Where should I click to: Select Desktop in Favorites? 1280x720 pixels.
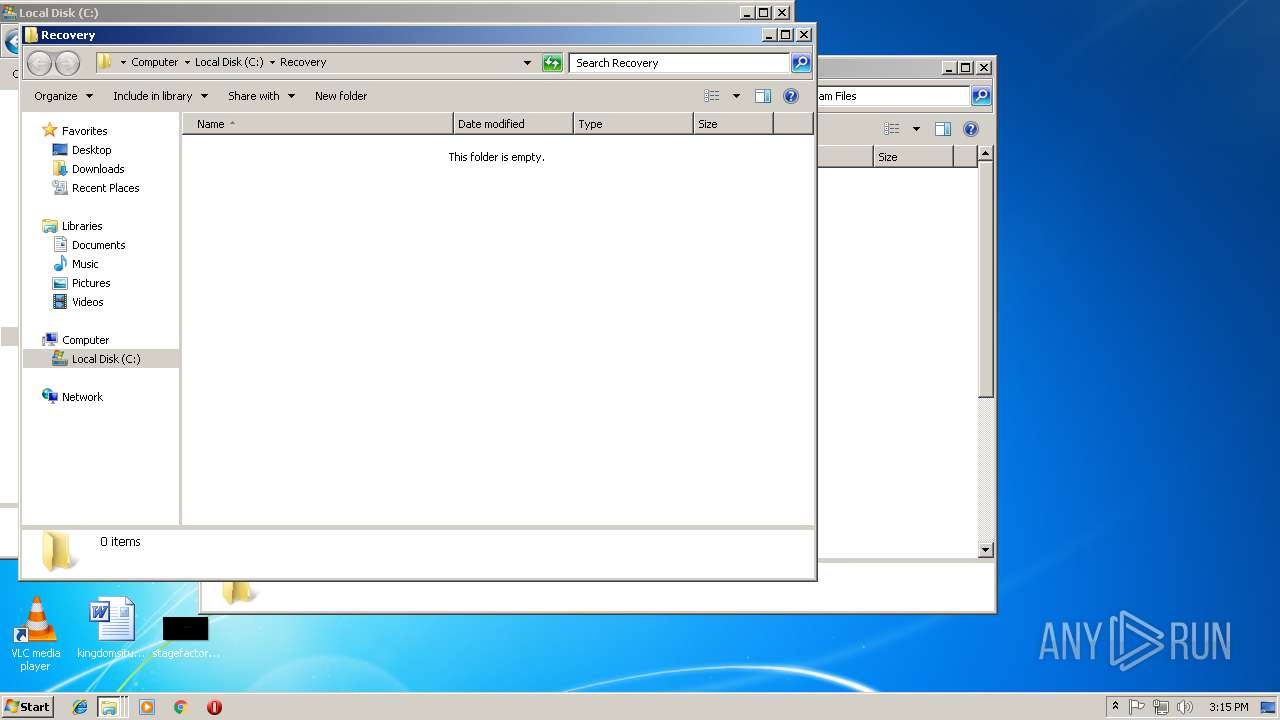pos(91,150)
